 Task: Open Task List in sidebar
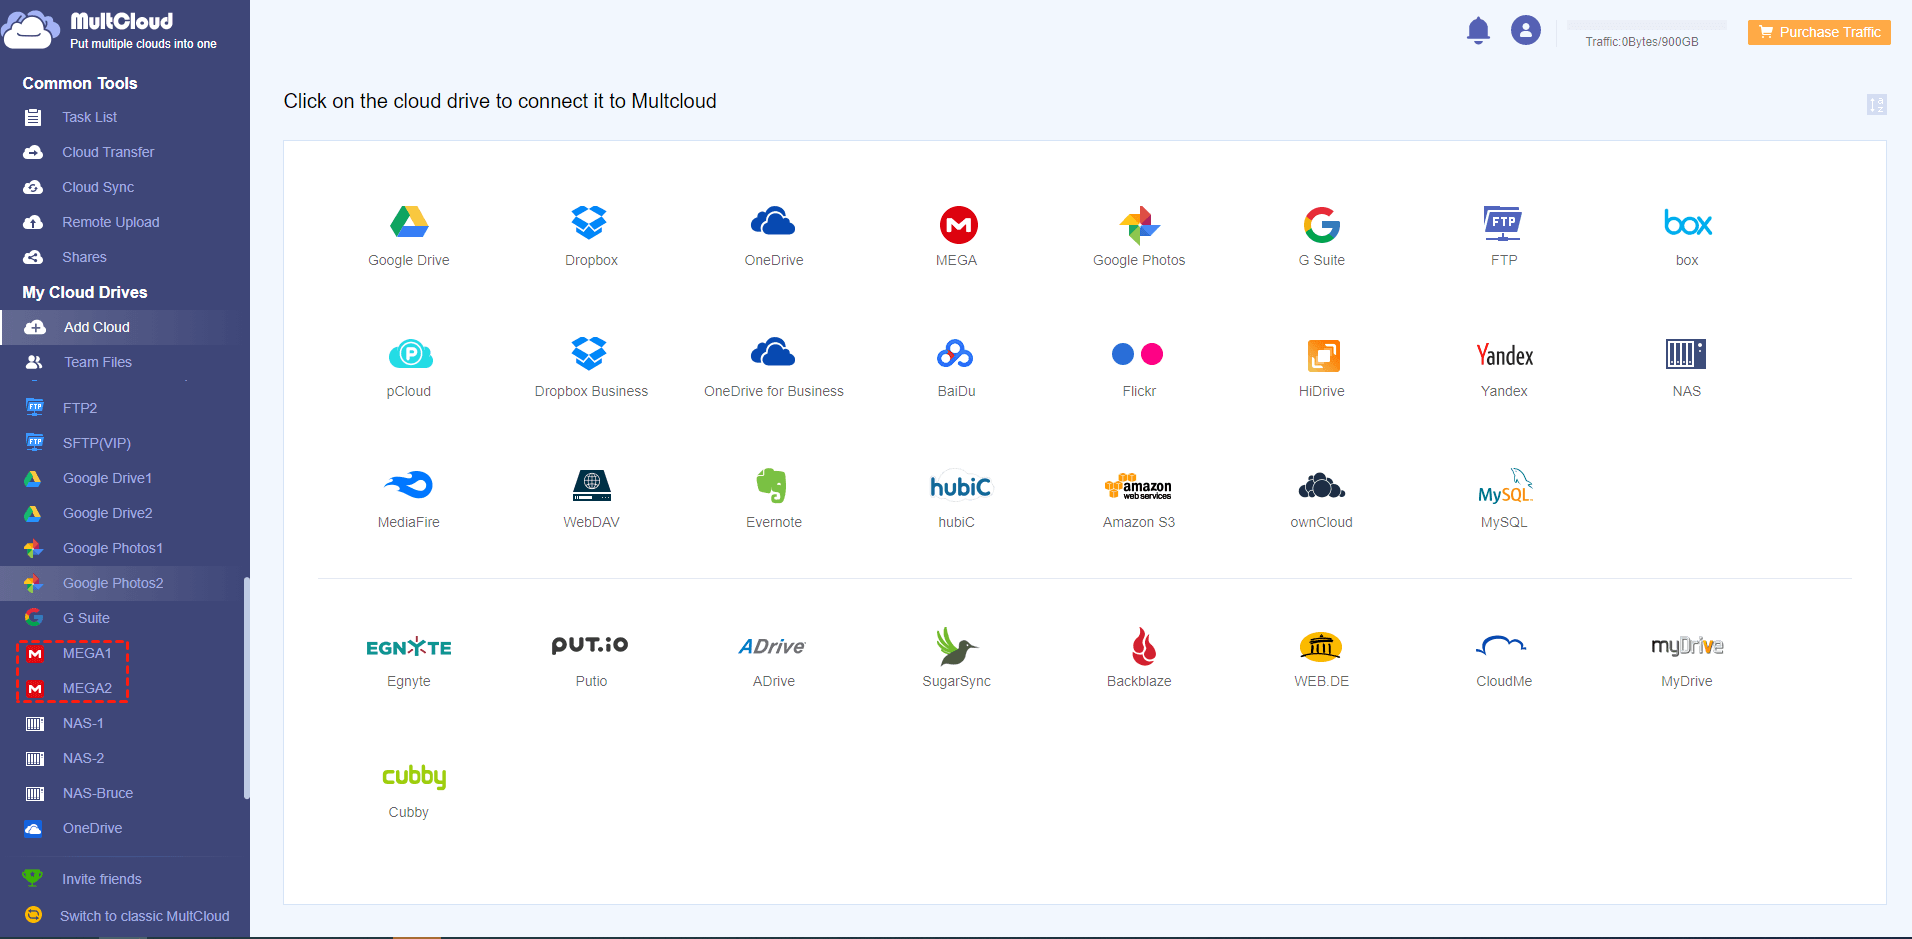coord(89,117)
